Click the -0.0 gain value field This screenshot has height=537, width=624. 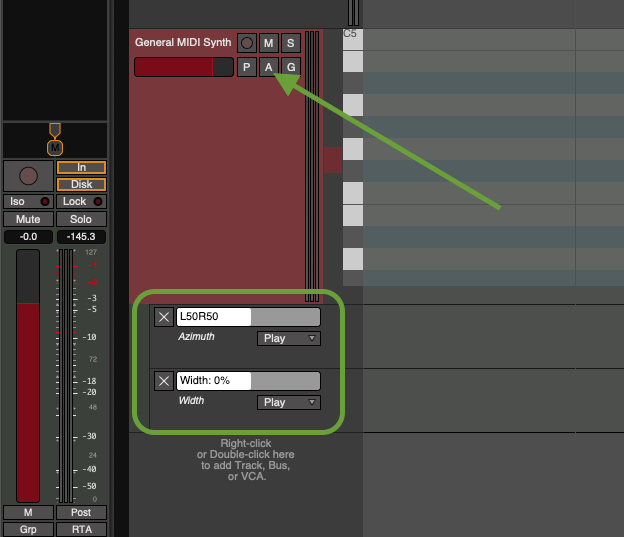(x=28, y=237)
